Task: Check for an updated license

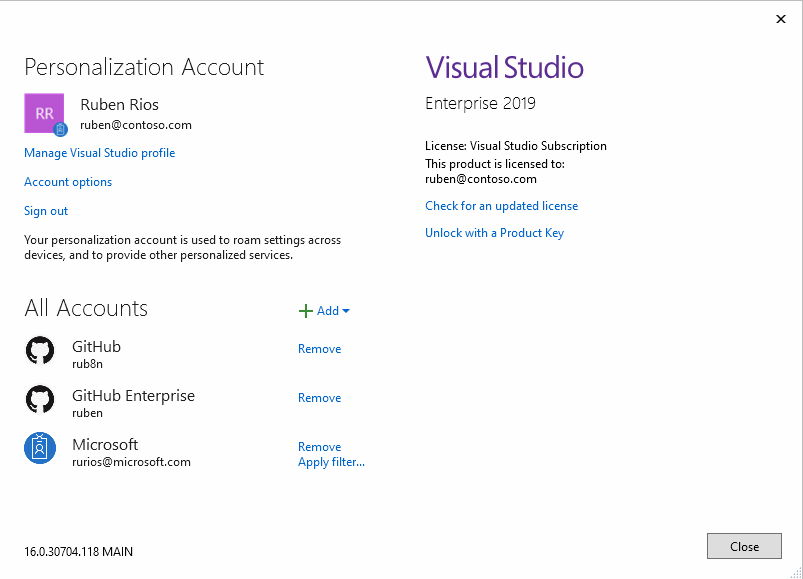Action: 501,206
